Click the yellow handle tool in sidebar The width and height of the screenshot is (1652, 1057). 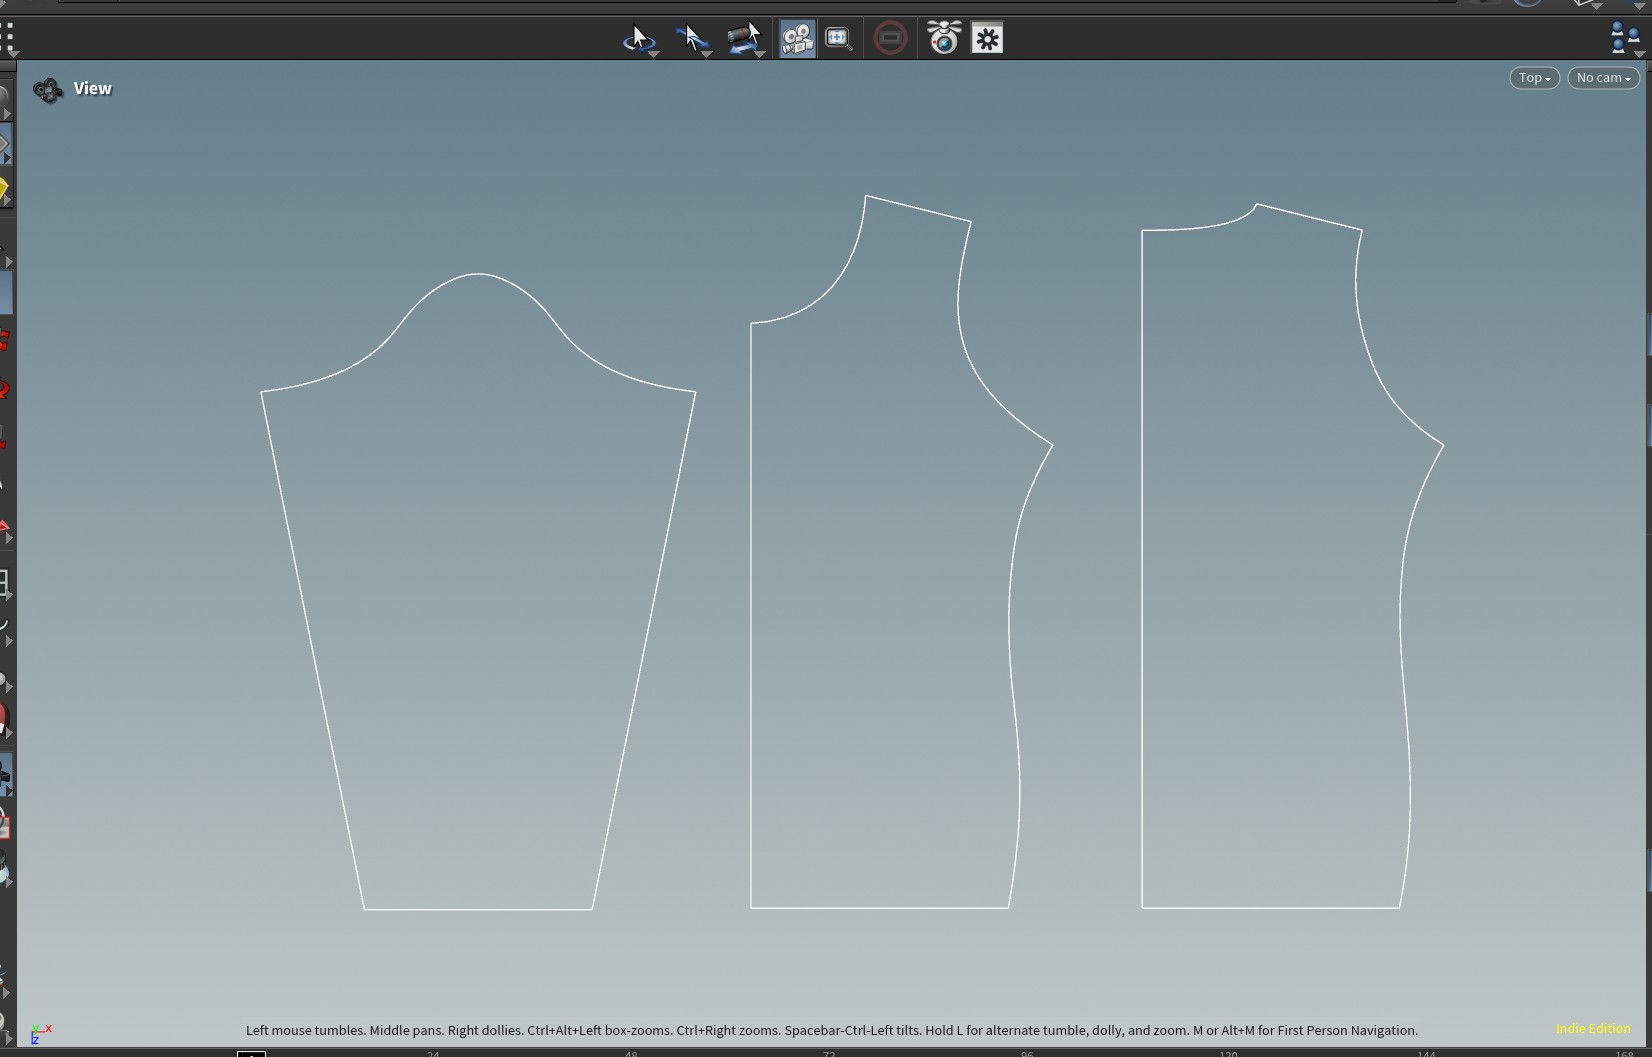pyautogui.click(x=5, y=190)
